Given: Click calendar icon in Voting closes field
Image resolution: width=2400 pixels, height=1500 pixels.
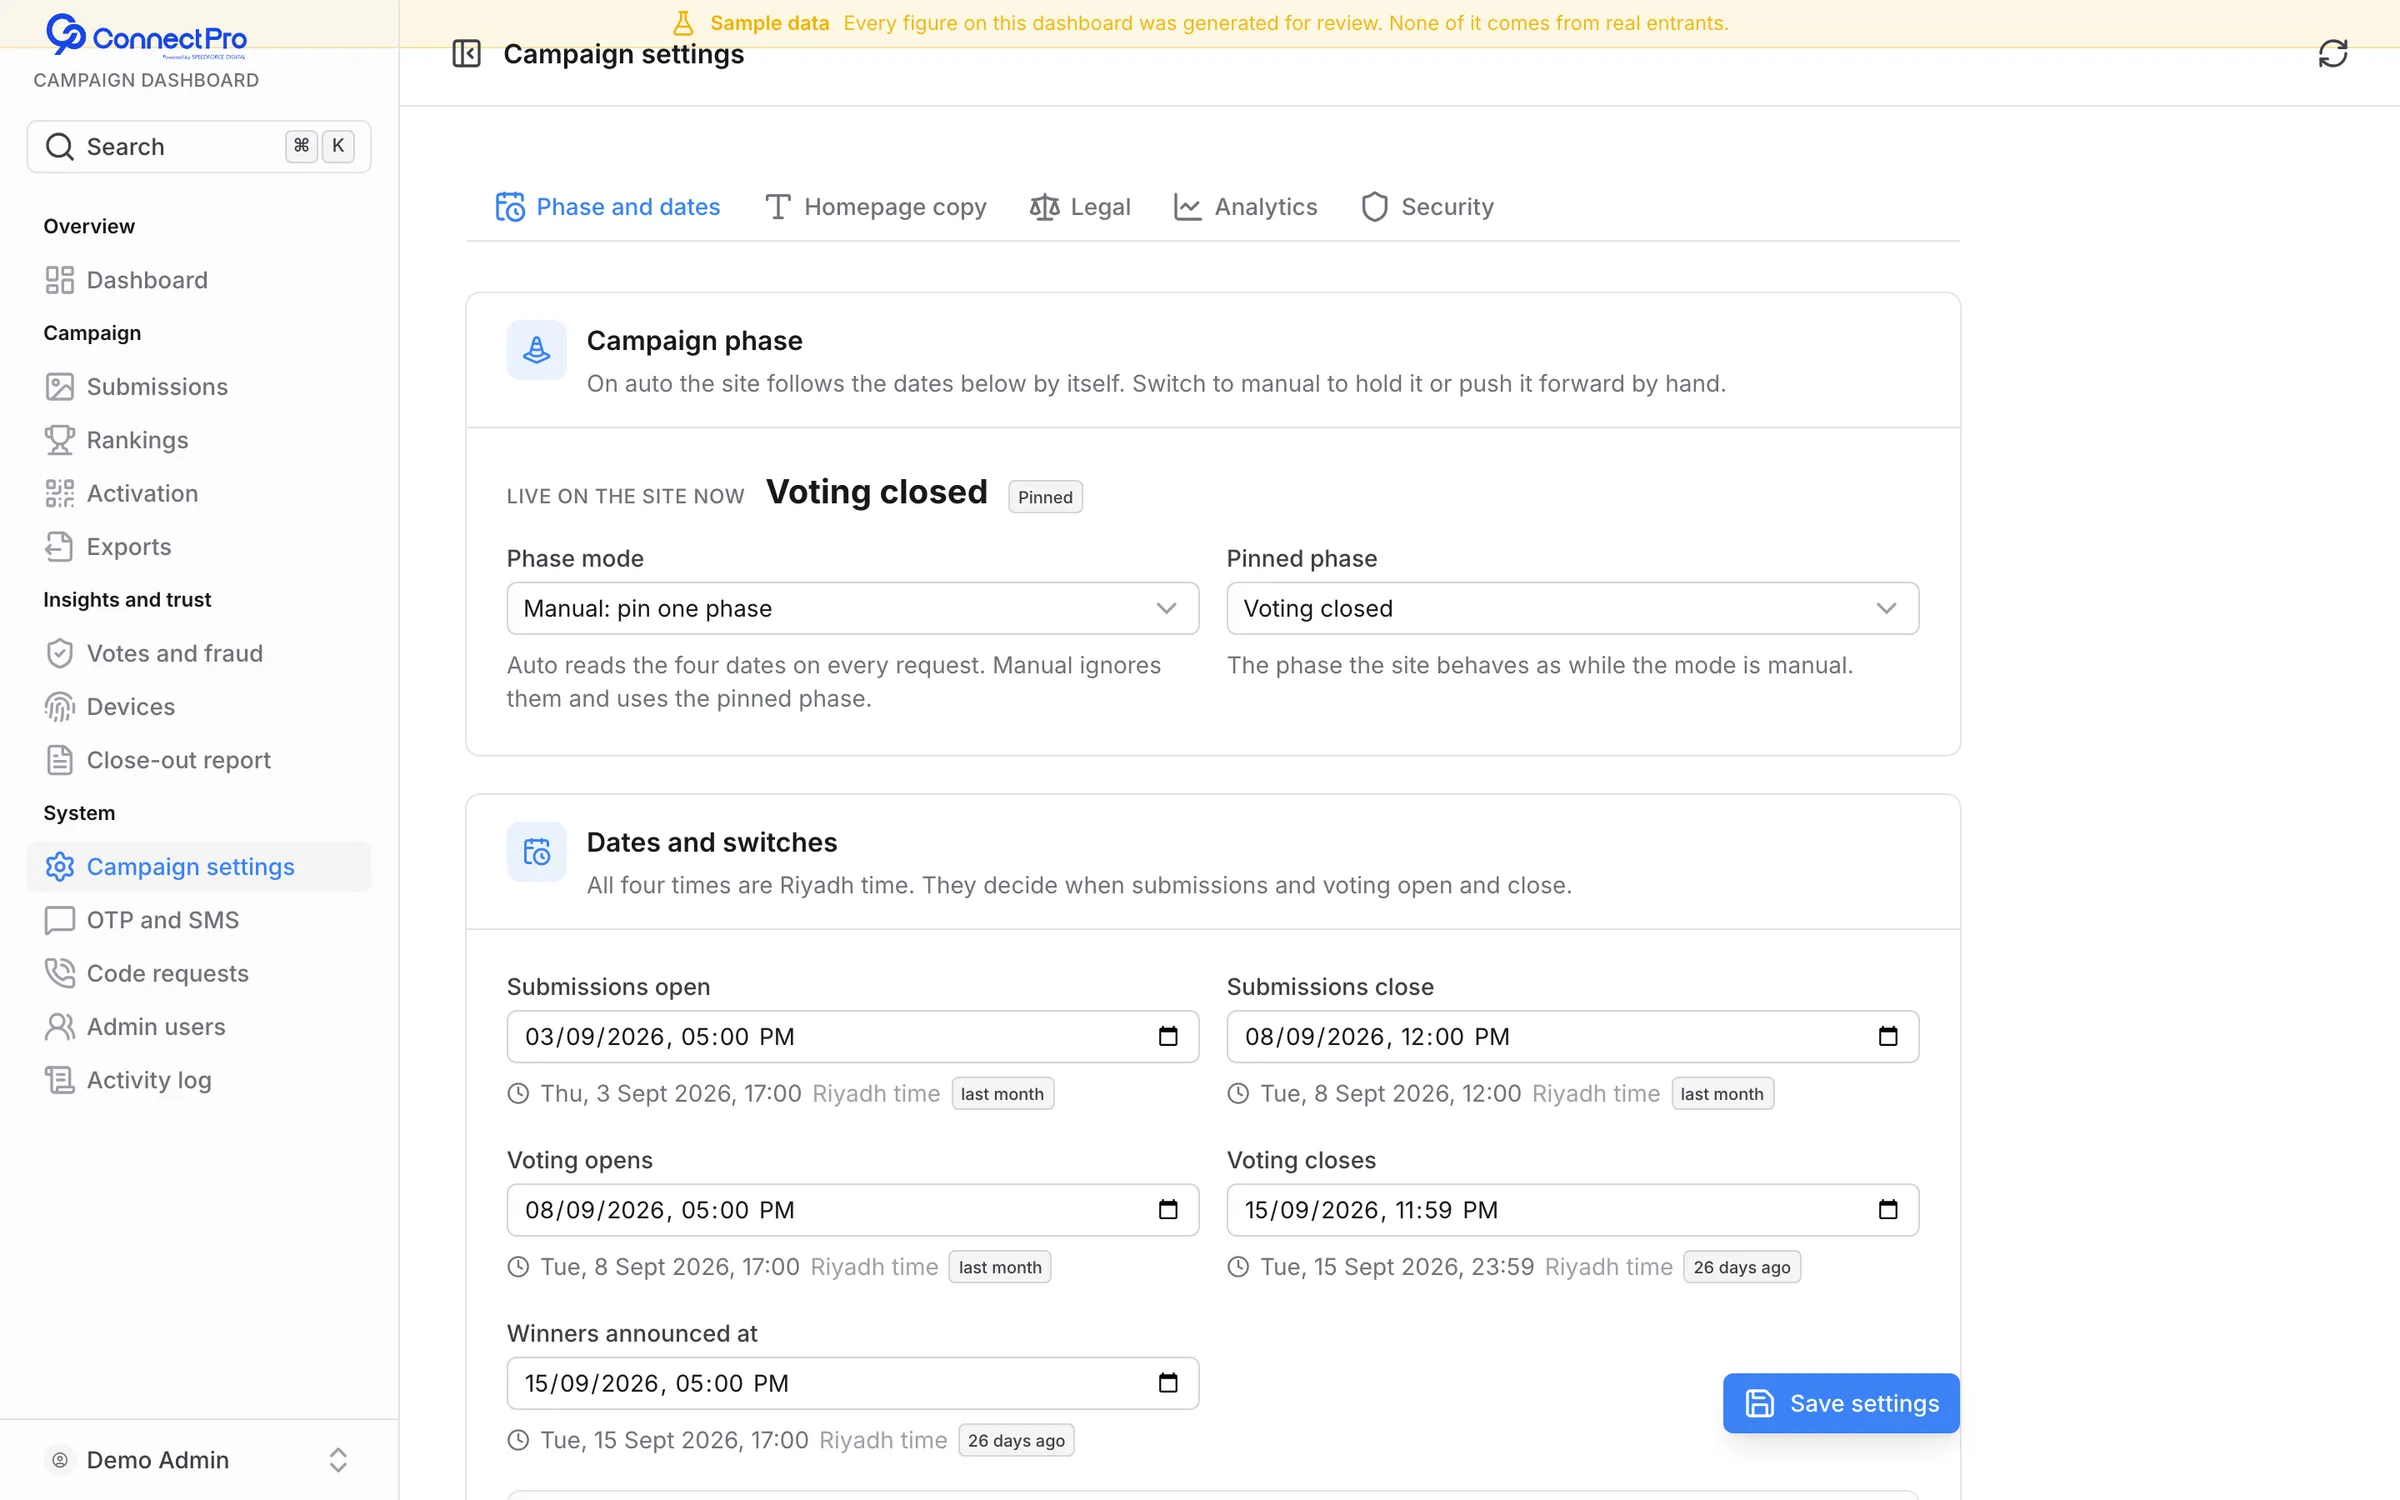Looking at the screenshot, I should click(1888, 1210).
